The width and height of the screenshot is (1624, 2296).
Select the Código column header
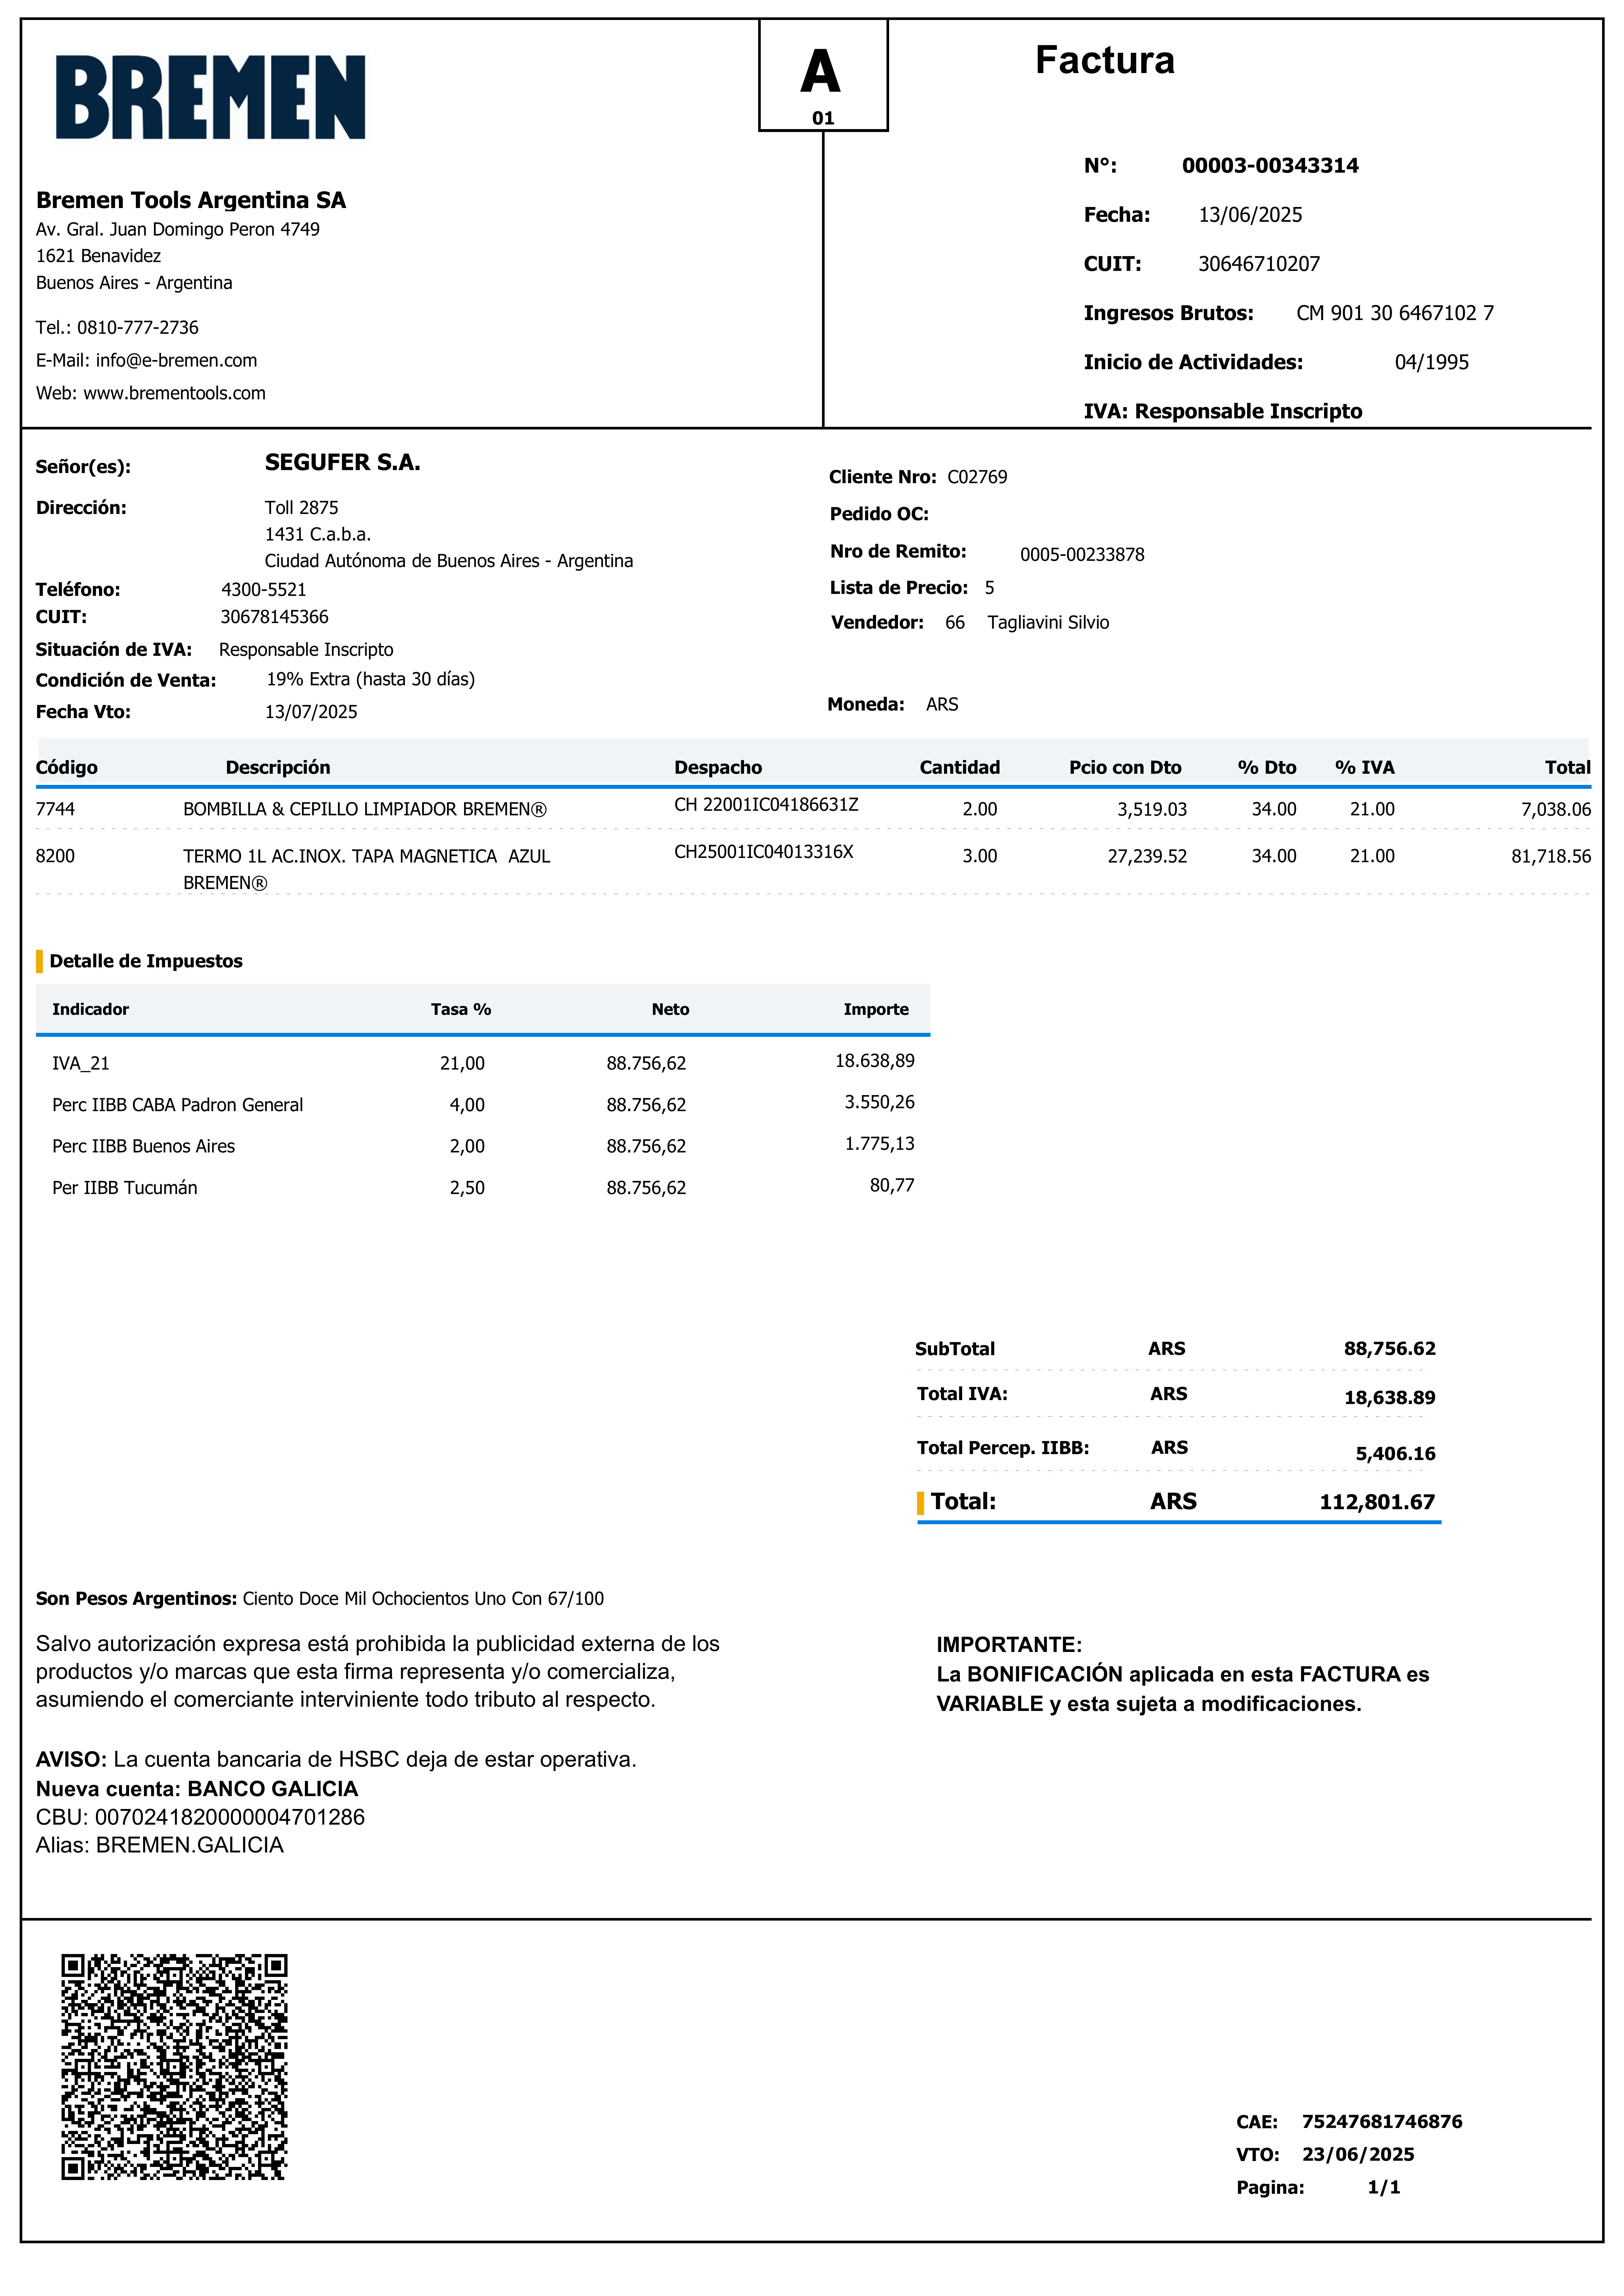click(x=66, y=767)
